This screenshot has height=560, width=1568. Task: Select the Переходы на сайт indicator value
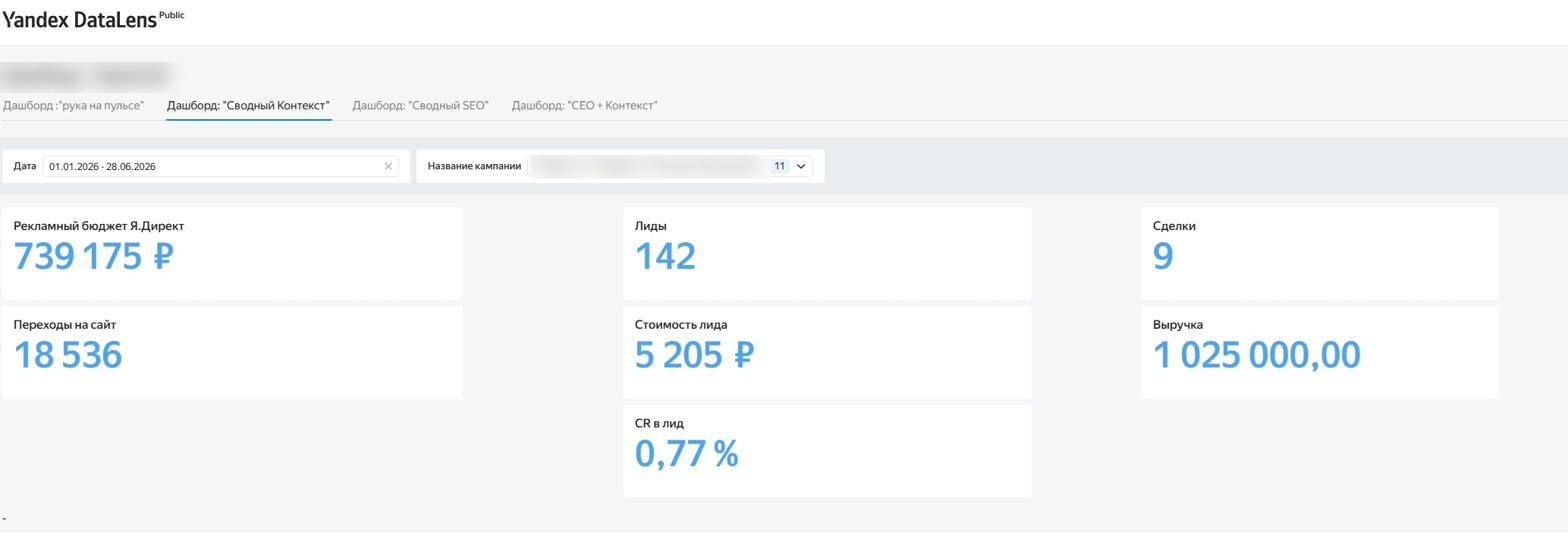pyautogui.click(x=68, y=355)
